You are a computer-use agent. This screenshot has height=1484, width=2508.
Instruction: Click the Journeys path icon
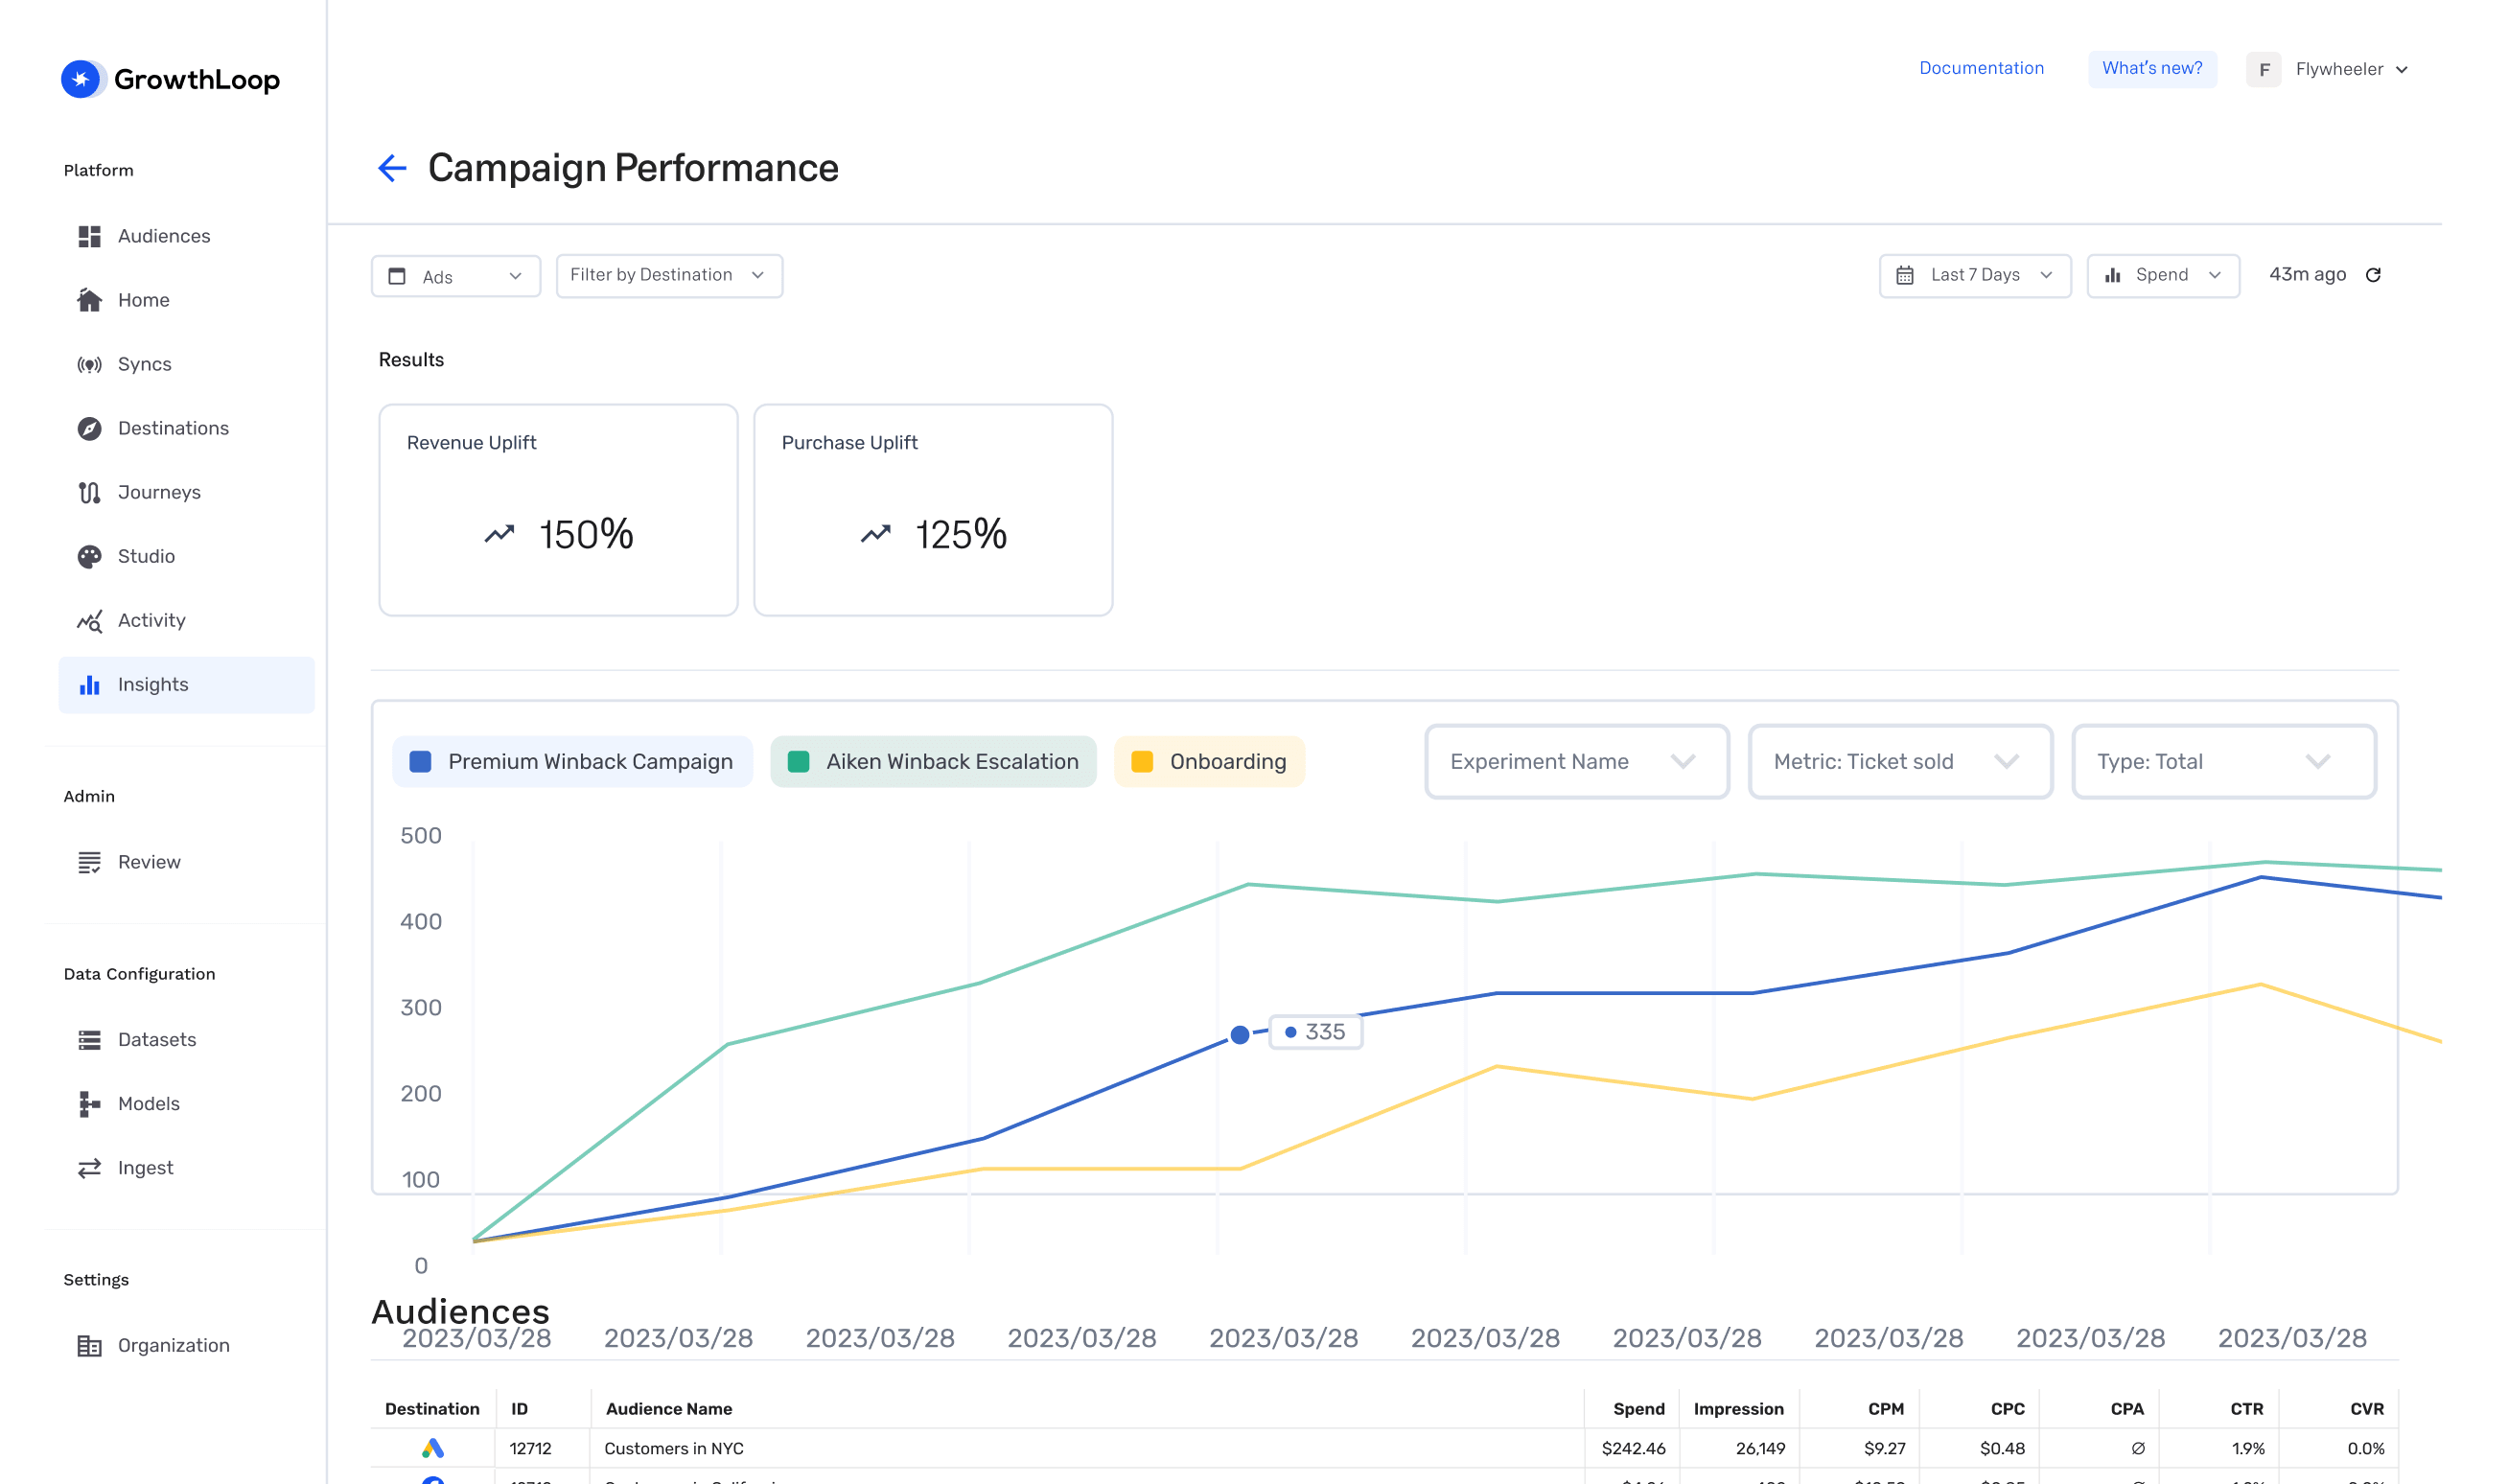coord(89,493)
